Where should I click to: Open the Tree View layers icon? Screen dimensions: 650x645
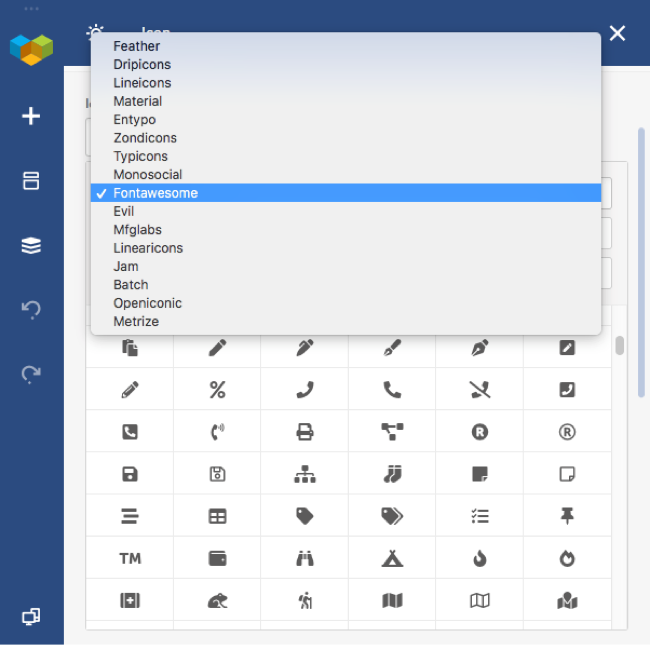pos(31,245)
